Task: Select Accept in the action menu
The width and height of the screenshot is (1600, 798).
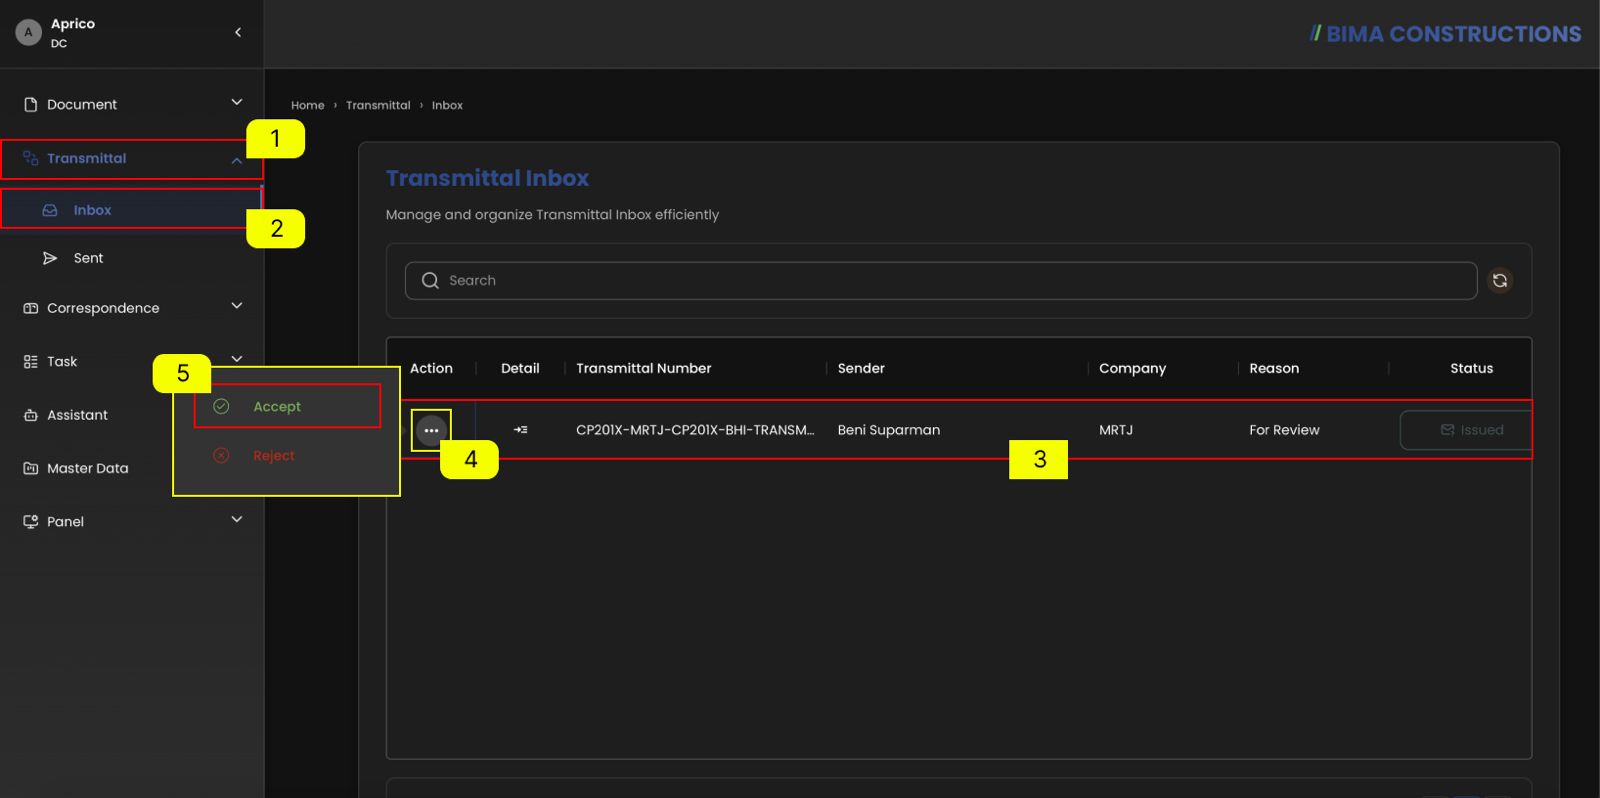Action: pos(287,406)
